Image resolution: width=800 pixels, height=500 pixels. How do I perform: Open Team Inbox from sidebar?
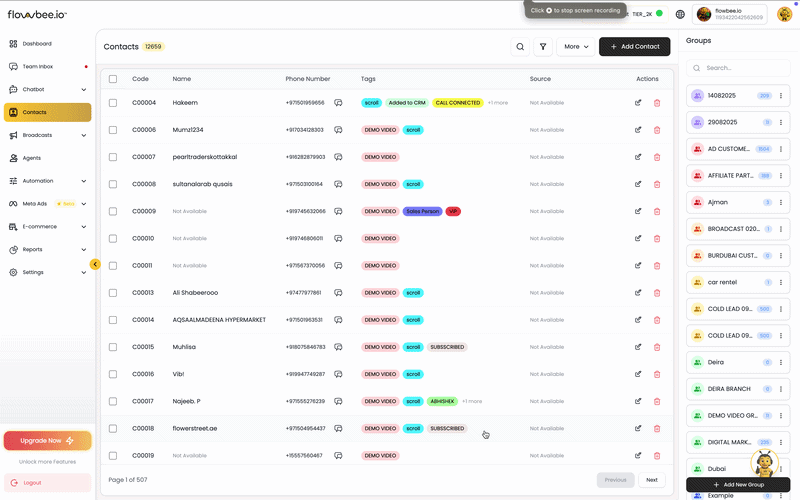[x=40, y=67]
